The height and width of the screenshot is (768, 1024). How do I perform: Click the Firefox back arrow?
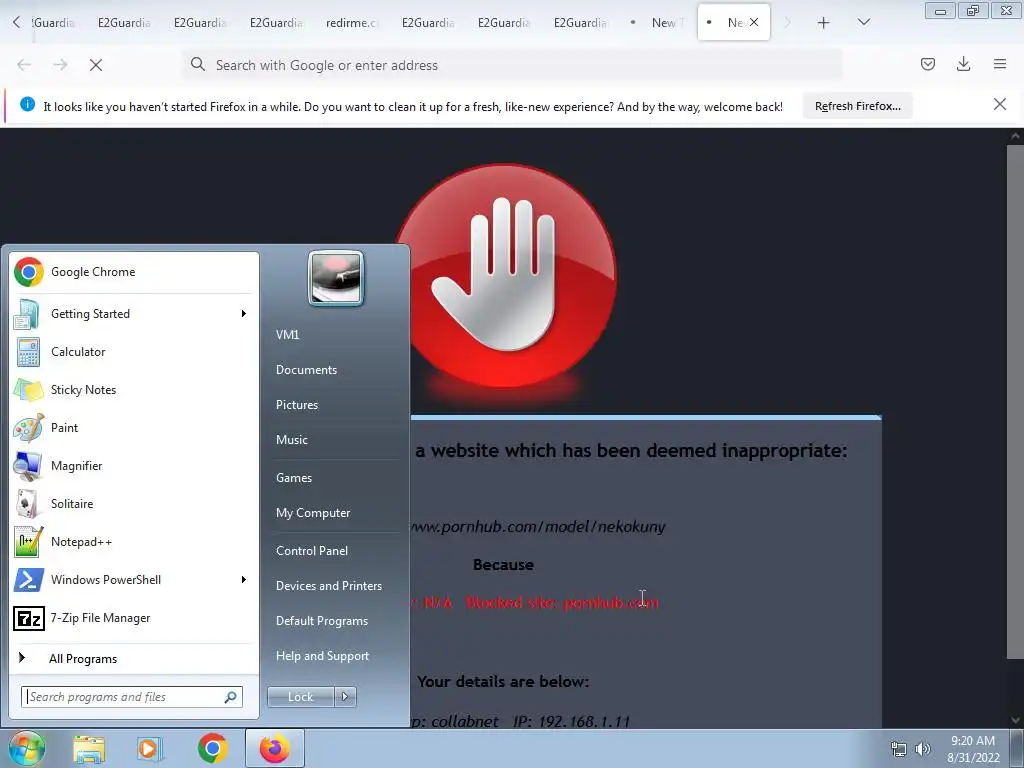[x=24, y=65]
